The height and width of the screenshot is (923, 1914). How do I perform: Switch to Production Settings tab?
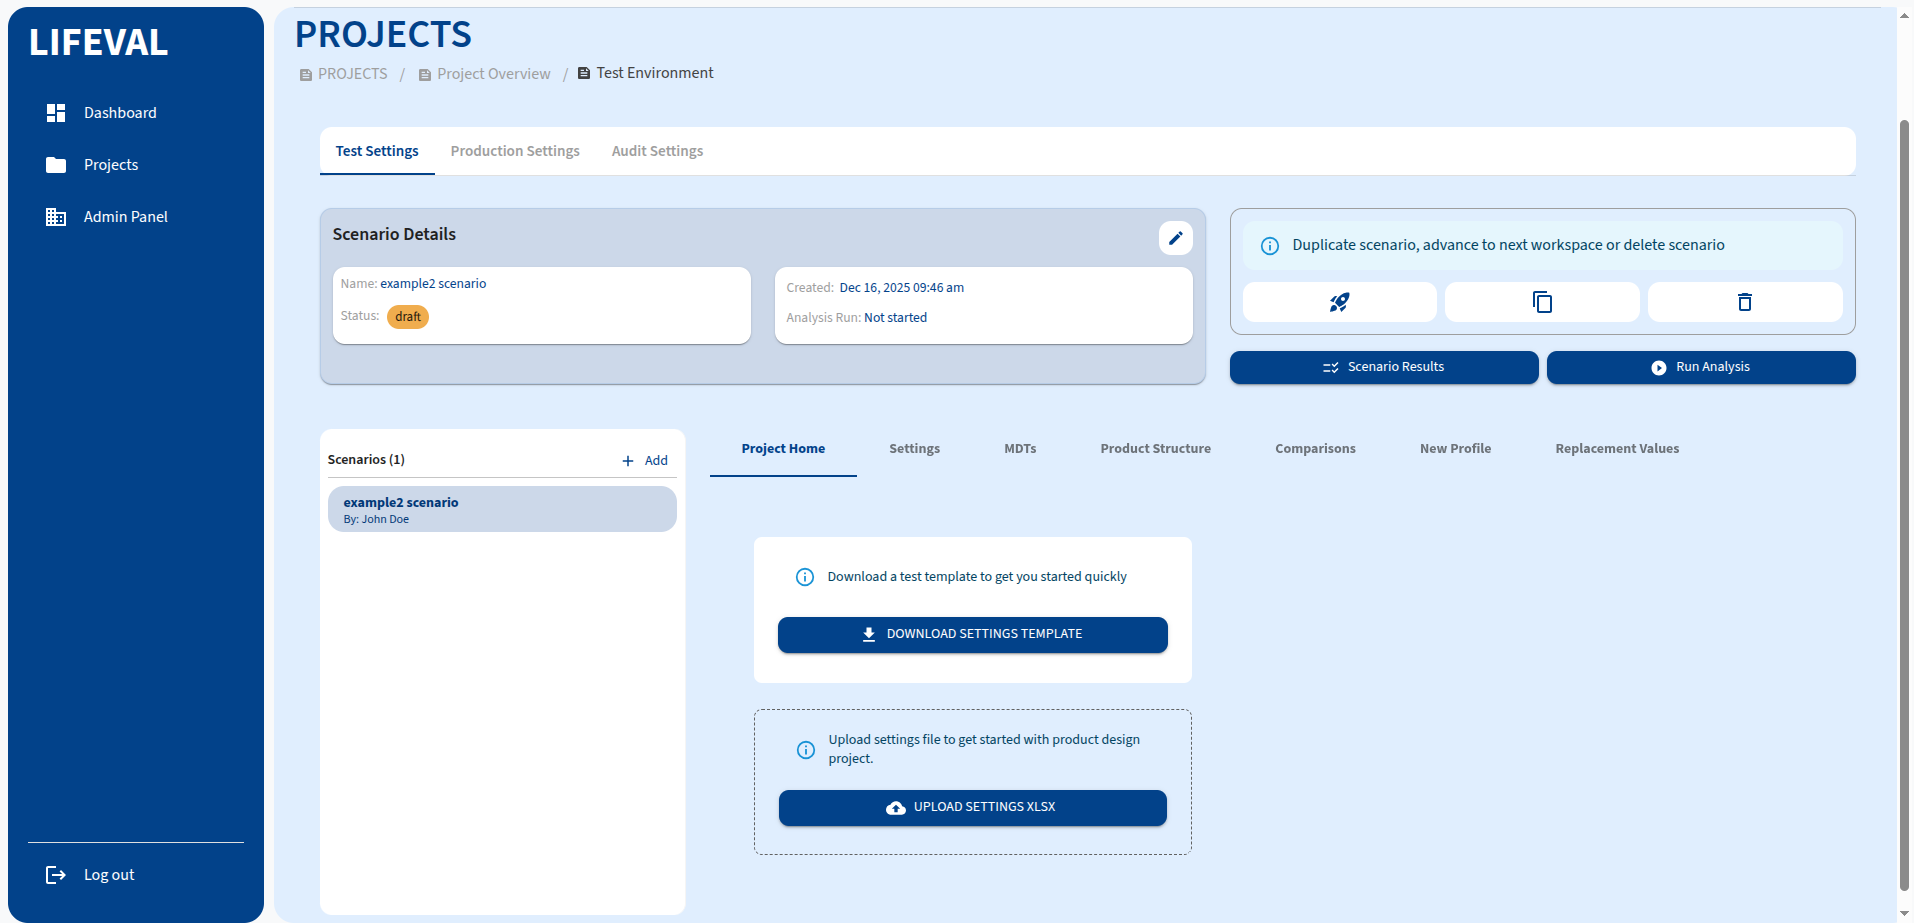pyautogui.click(x=515, y=151)
